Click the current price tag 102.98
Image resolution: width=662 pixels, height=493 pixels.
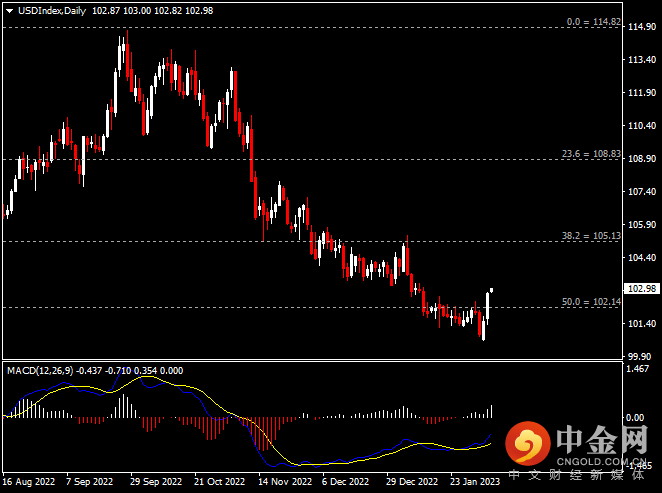point(636,288)
